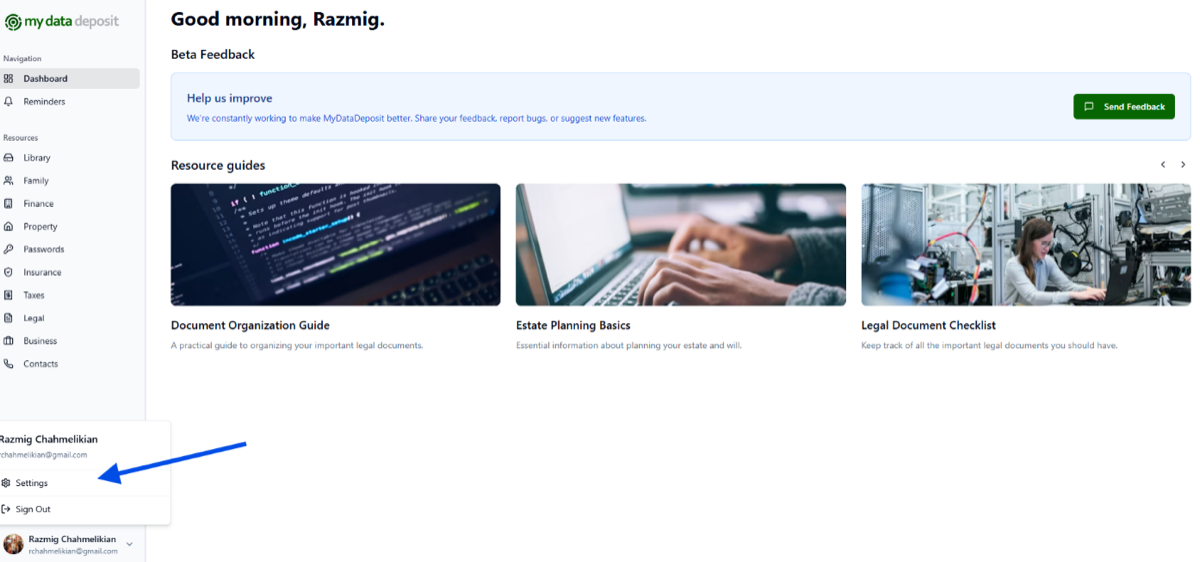Image resolution: width=1200 pixels, height=562 pixels.
Task: Click 'A practical guide to organizing' description
Action: tap(297, 346)
